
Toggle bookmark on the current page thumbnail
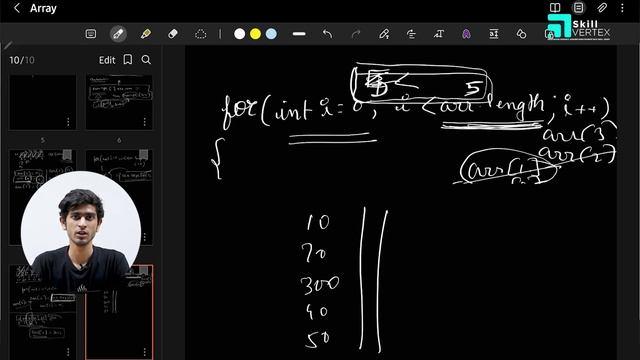pyautogui.click(x=144, y=271)
